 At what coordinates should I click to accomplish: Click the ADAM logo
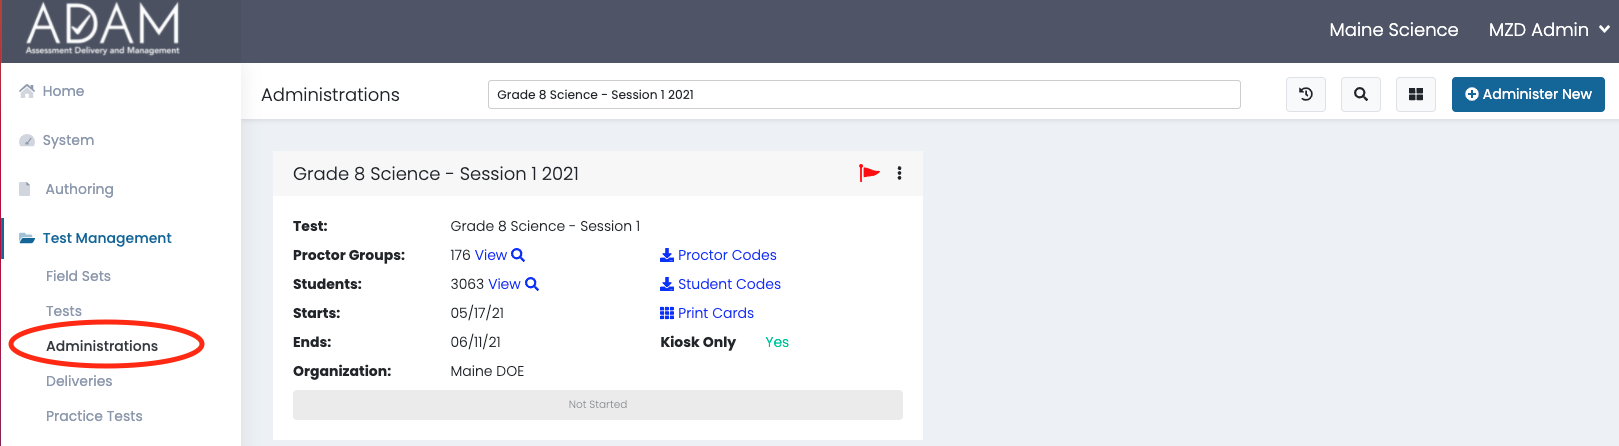103,29
